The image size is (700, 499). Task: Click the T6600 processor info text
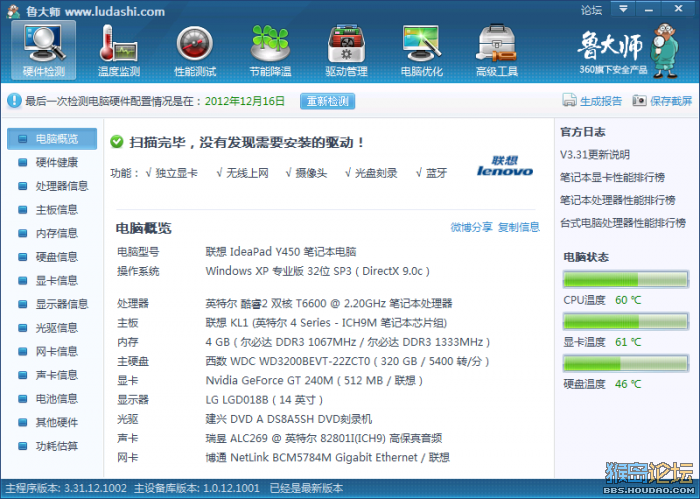pos(329,304)
